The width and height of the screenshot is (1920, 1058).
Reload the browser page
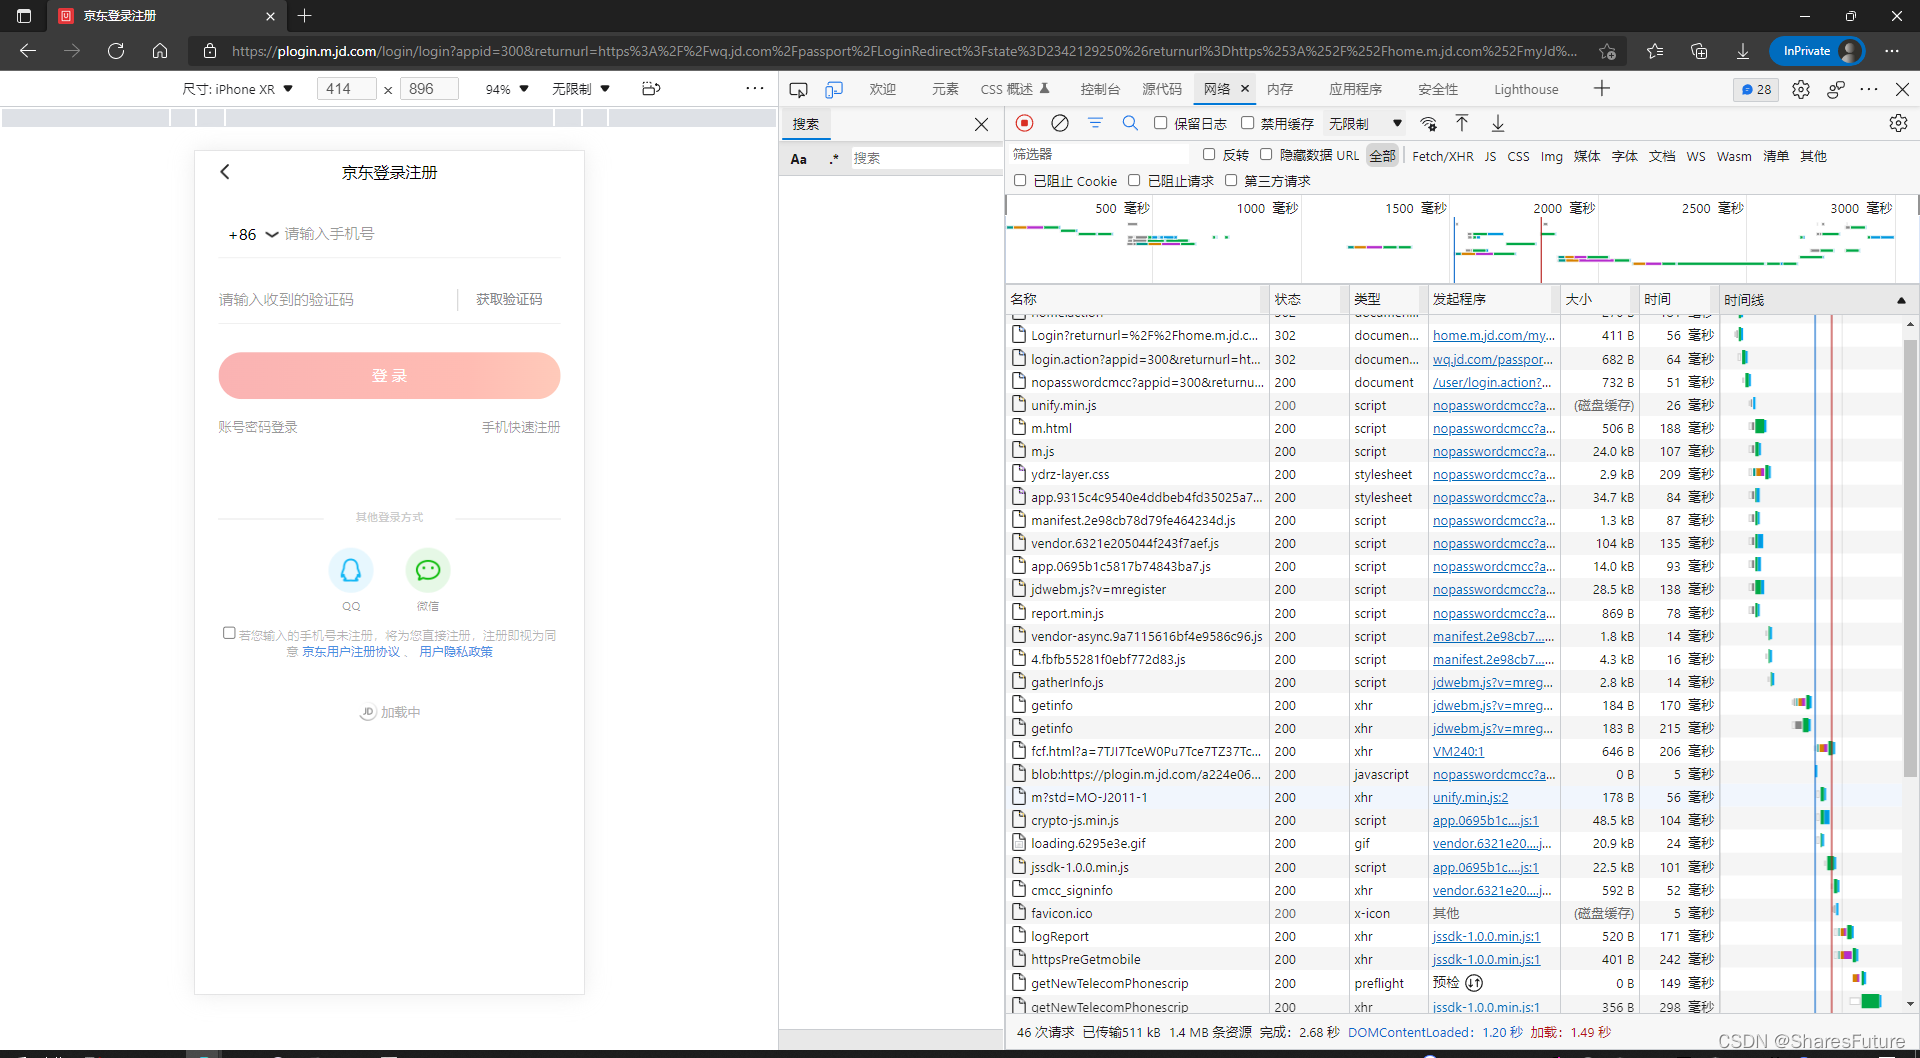coord(116,51)
